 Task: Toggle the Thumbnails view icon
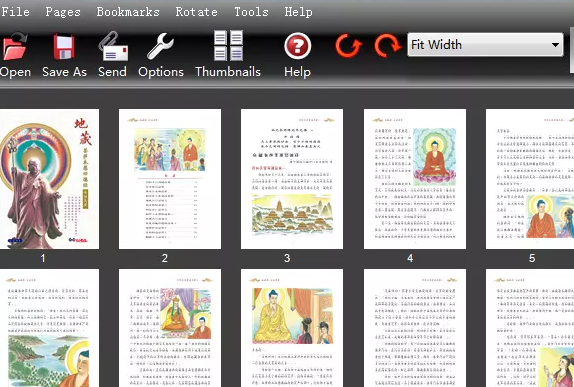(x=228, y=45)
